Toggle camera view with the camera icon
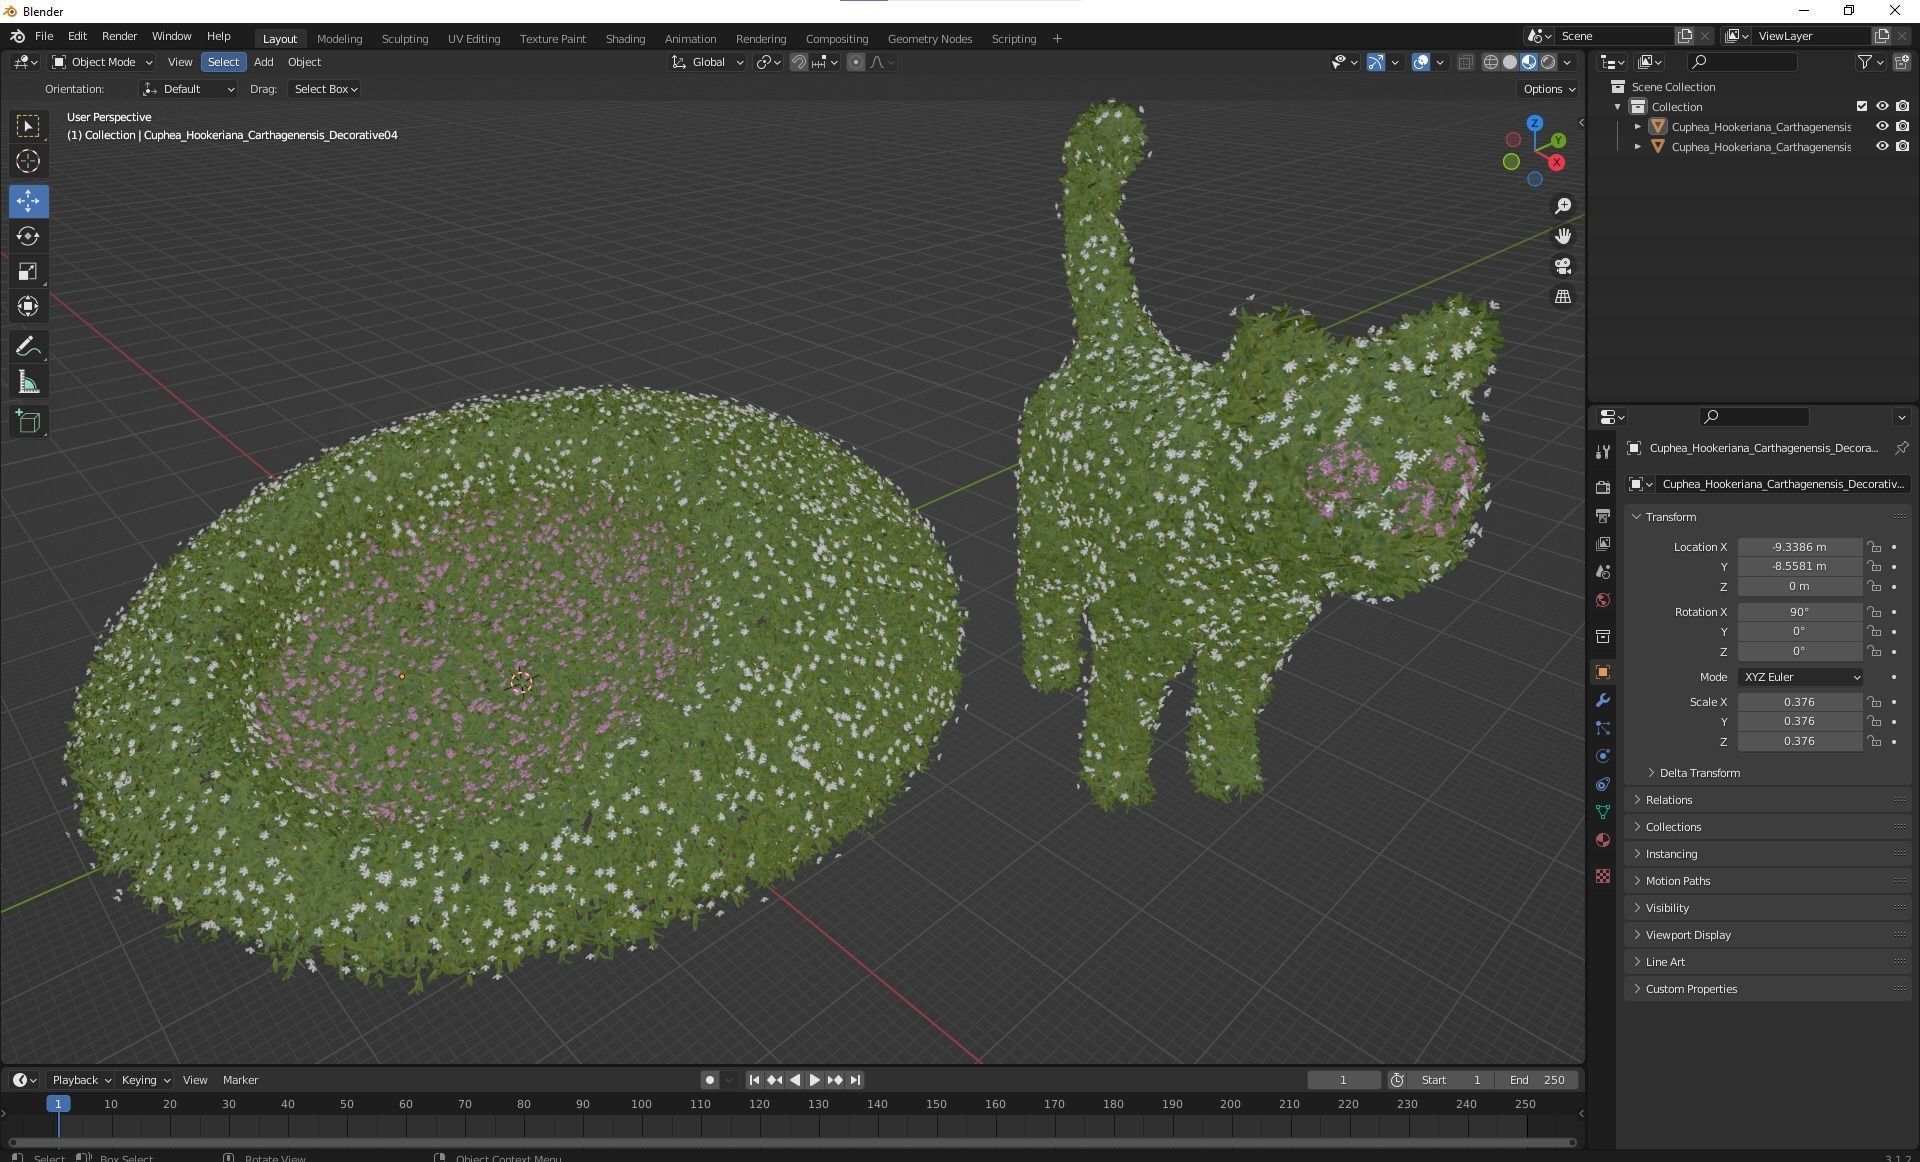 (x=1562, y=267)
